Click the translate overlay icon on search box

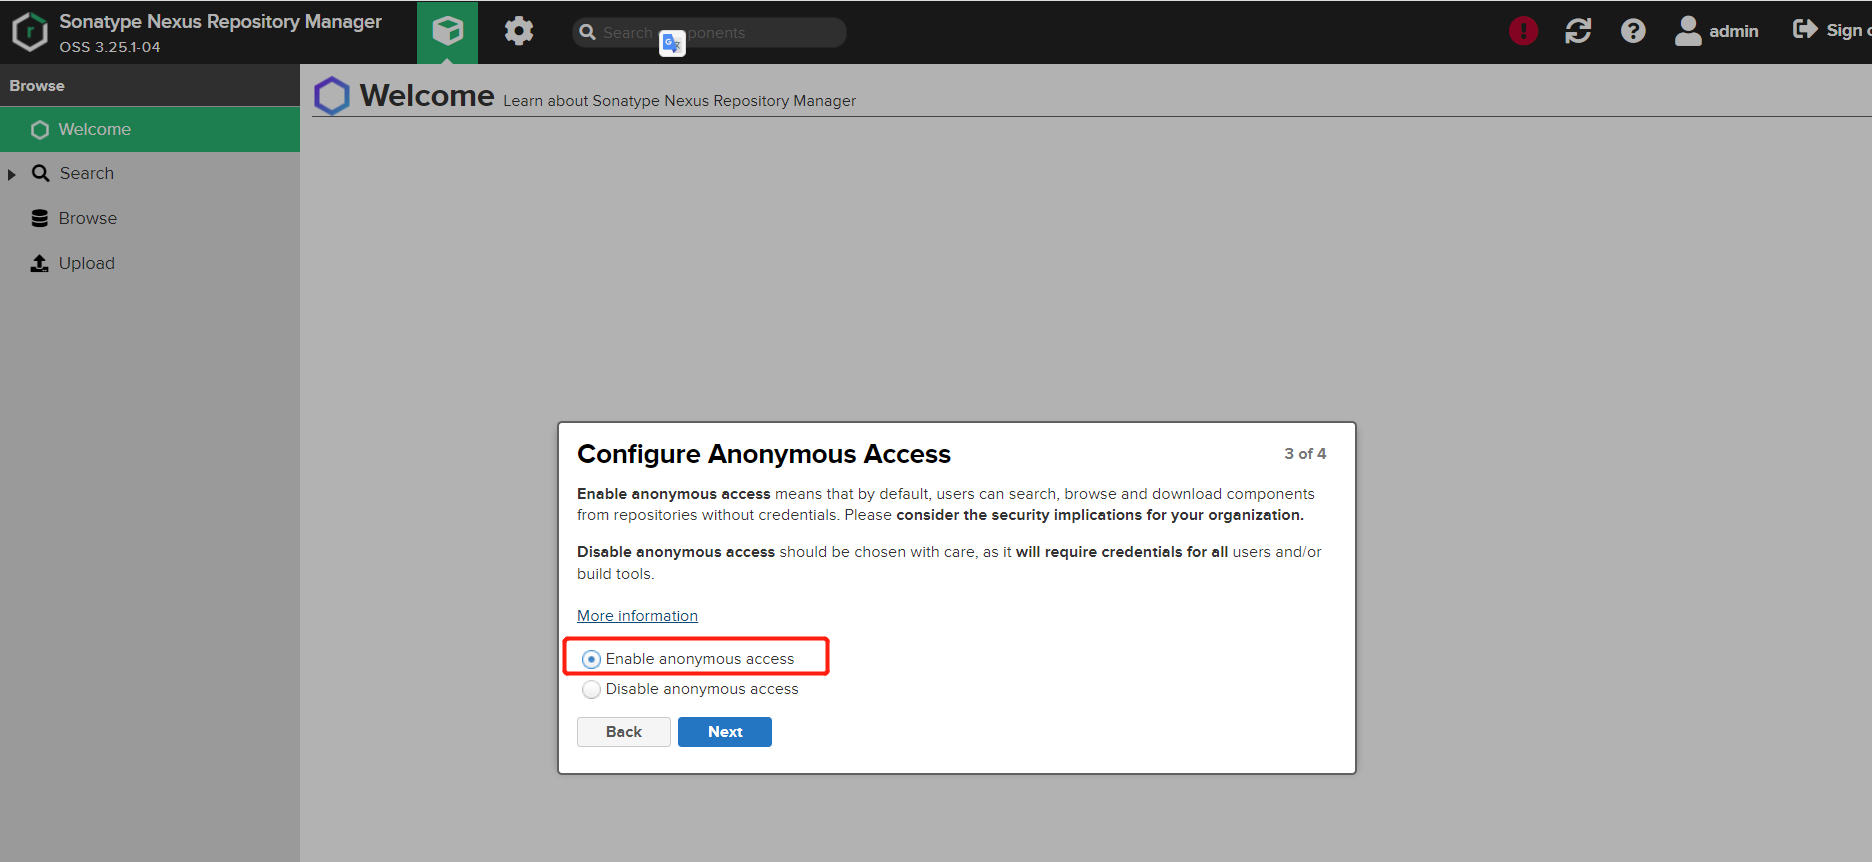[x=672, y=43]
